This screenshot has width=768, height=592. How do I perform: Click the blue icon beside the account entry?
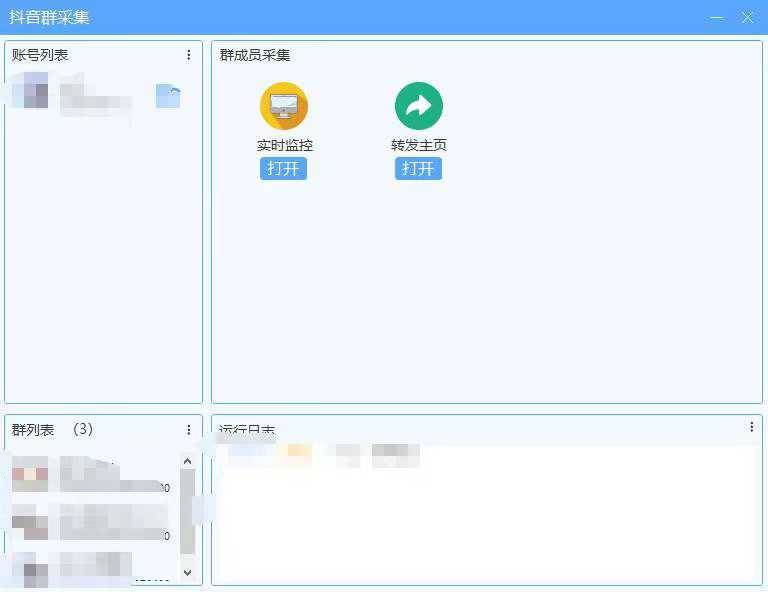168,96
